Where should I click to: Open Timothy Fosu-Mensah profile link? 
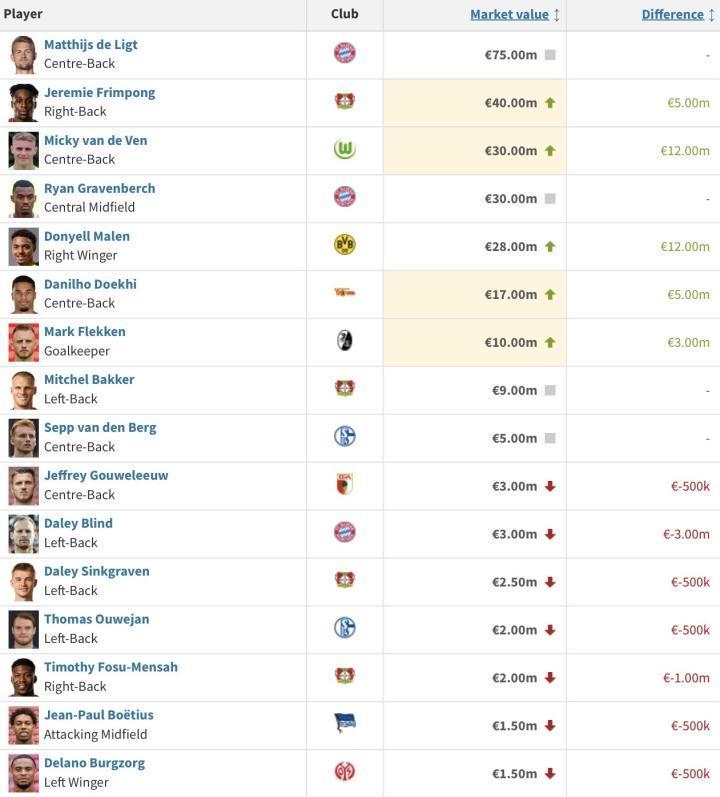click(110, 667)
